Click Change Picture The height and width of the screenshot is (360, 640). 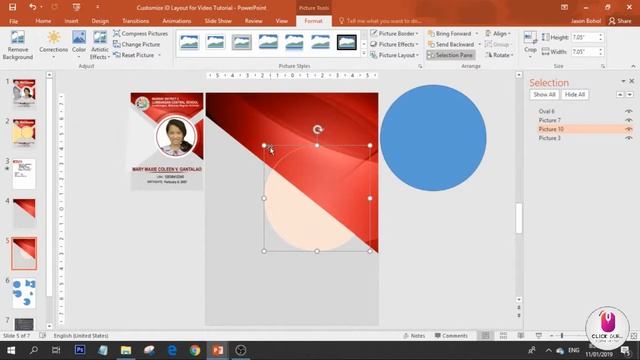(136, 44)
